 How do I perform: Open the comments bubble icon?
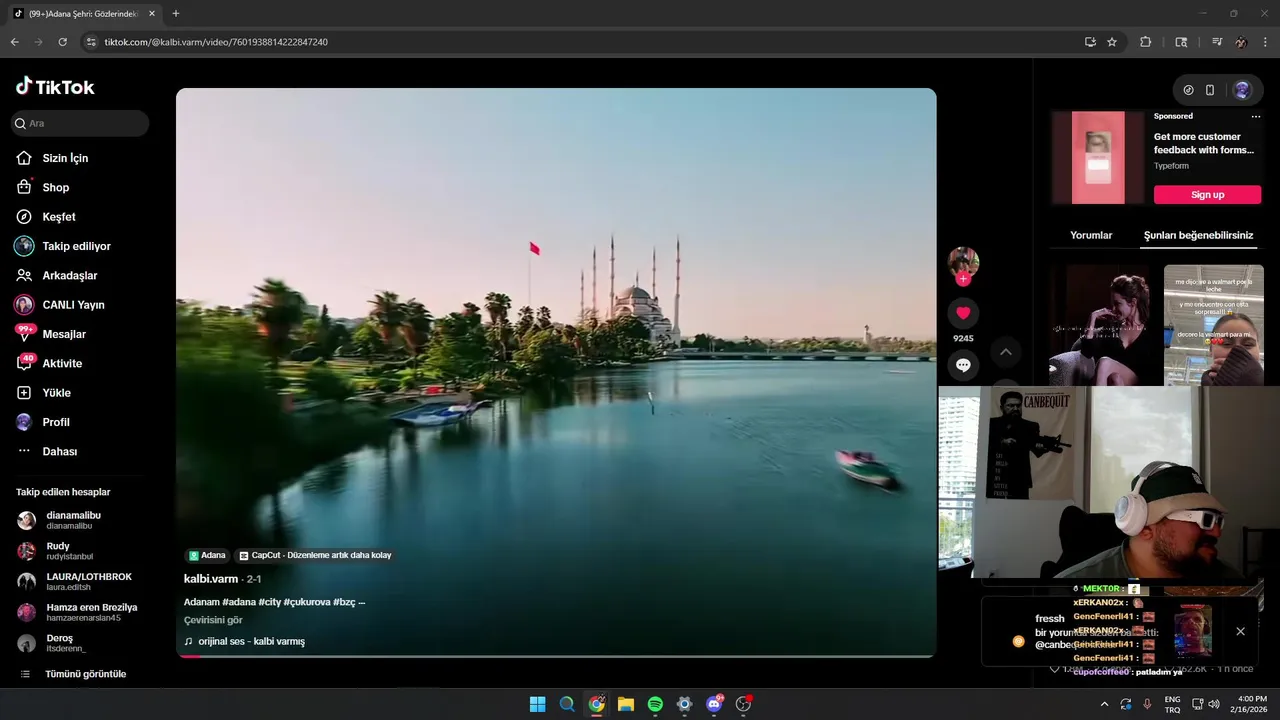tap(963, 365)
